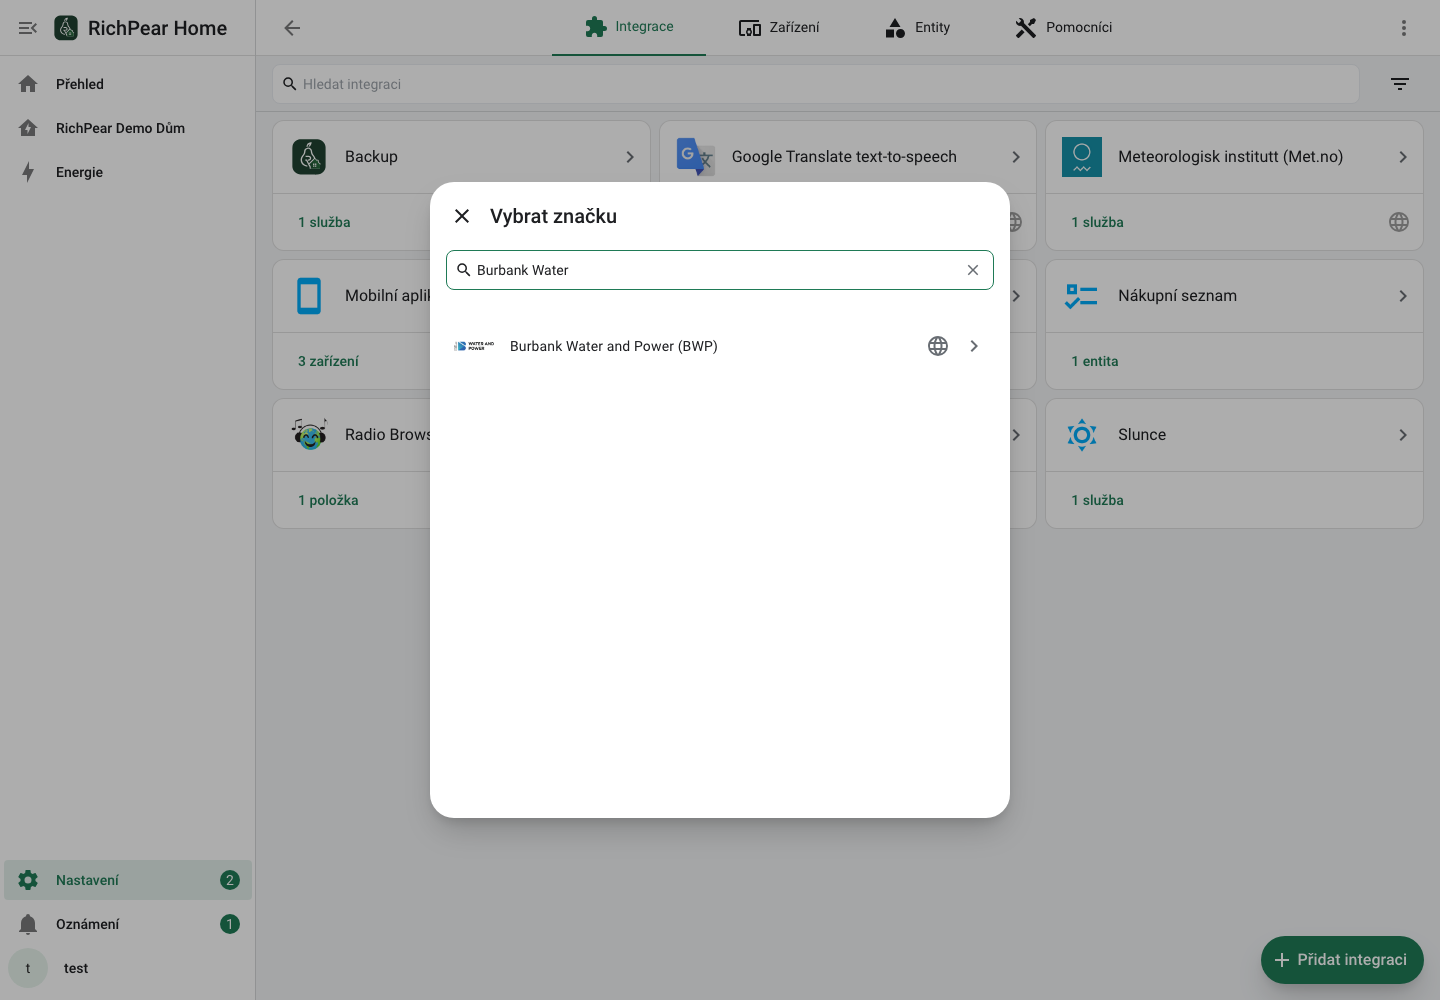Click the Google Translate text-to-speech title
Screen dimensions: 1440x1000
click(844, 157)
